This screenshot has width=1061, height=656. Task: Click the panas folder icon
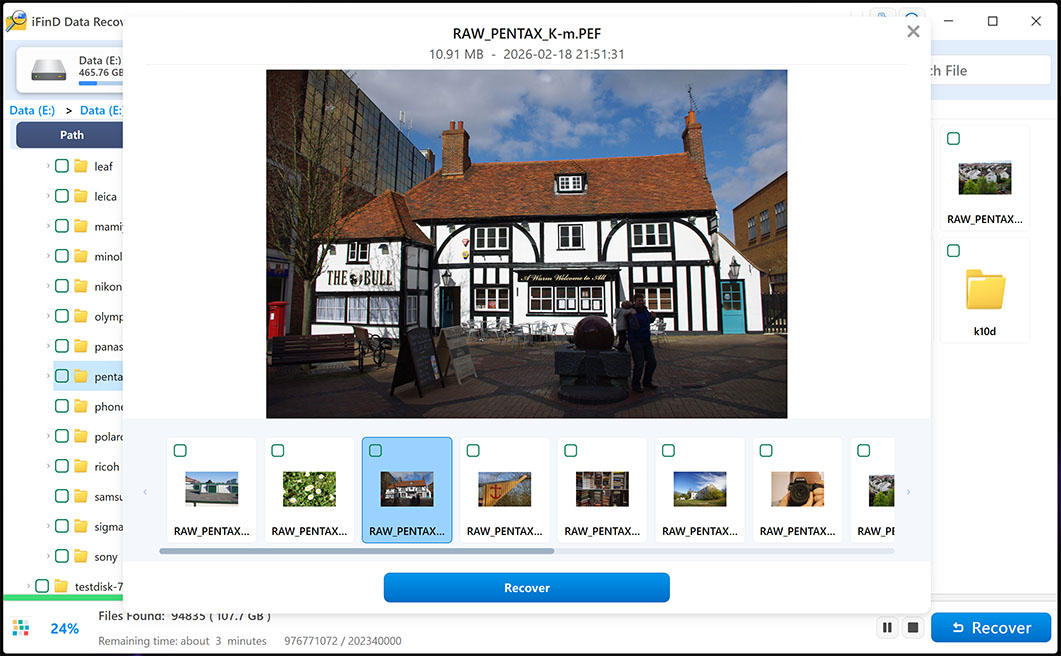coord(81,346)
